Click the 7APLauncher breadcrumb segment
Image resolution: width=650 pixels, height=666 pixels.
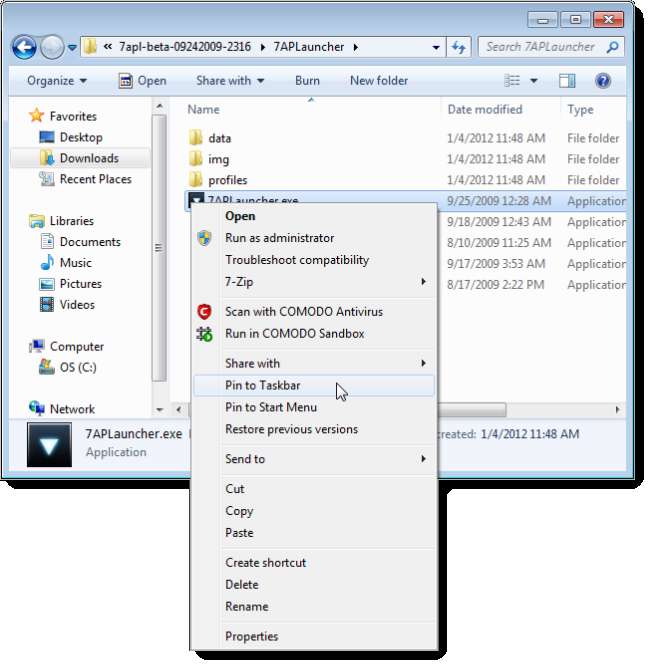pos(309,47)
